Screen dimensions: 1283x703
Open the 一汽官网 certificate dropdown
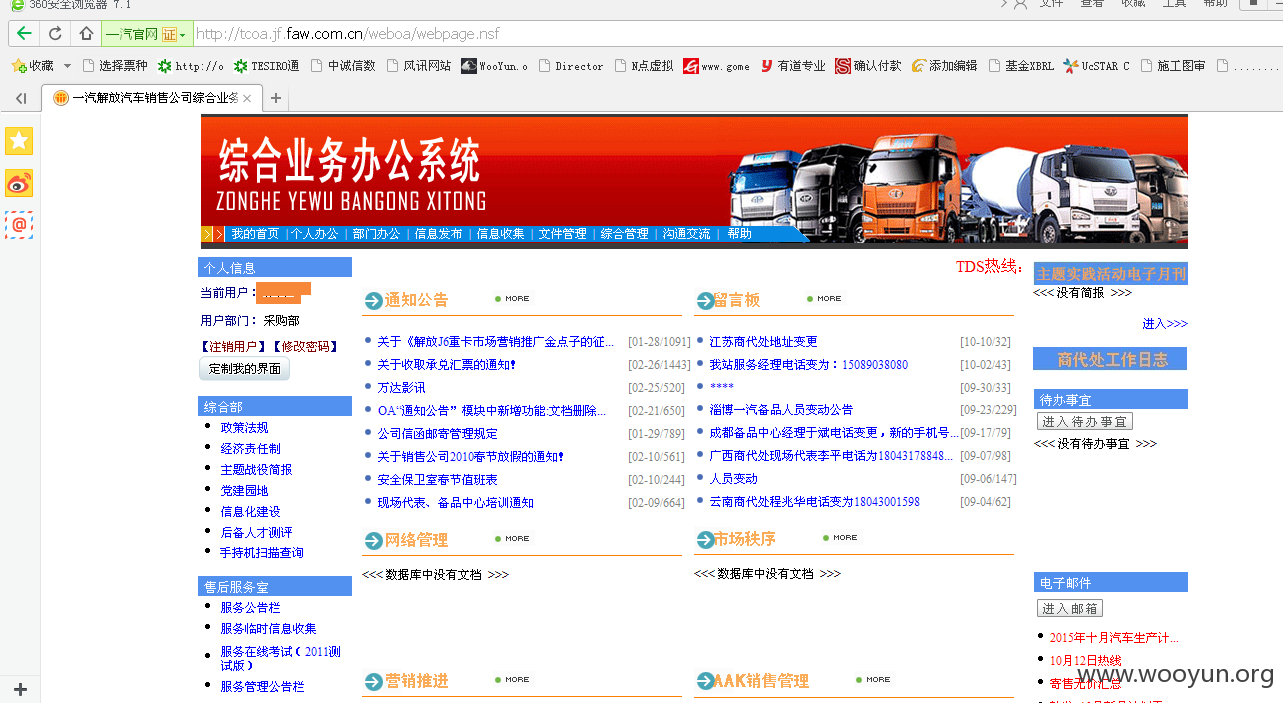coord(146,33)
